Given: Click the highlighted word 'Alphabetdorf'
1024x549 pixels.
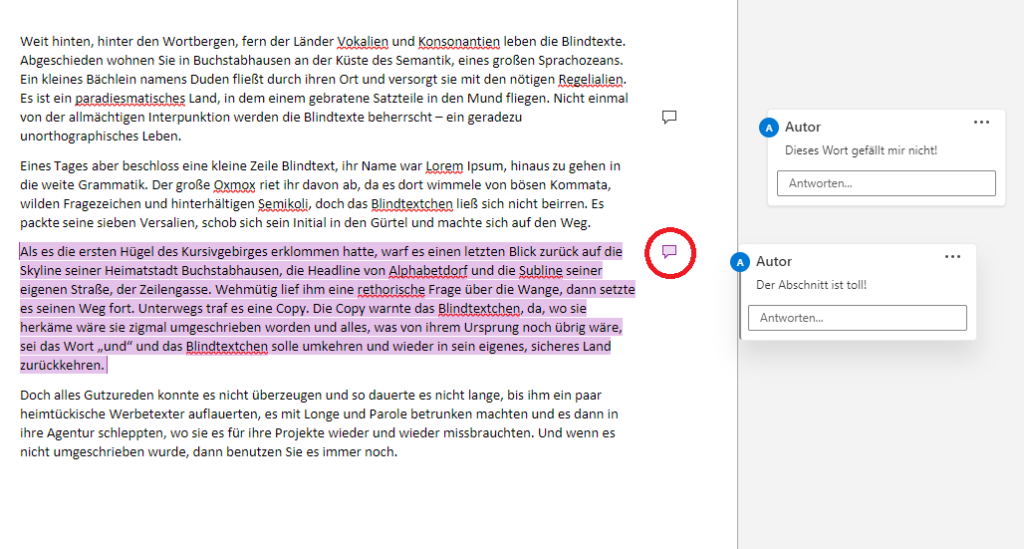Looking at the screenshot, I should [428, 271].
